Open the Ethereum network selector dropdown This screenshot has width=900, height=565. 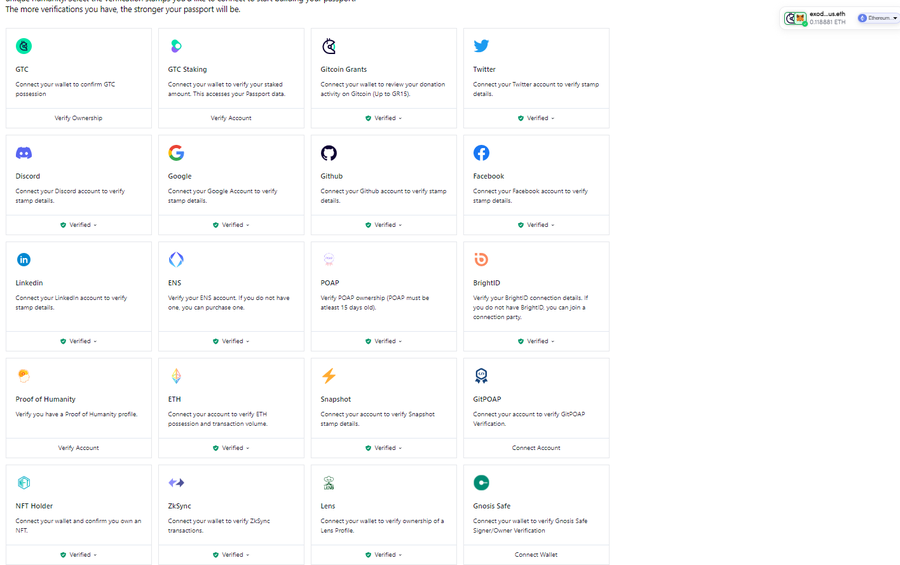(x=878, y=18)
